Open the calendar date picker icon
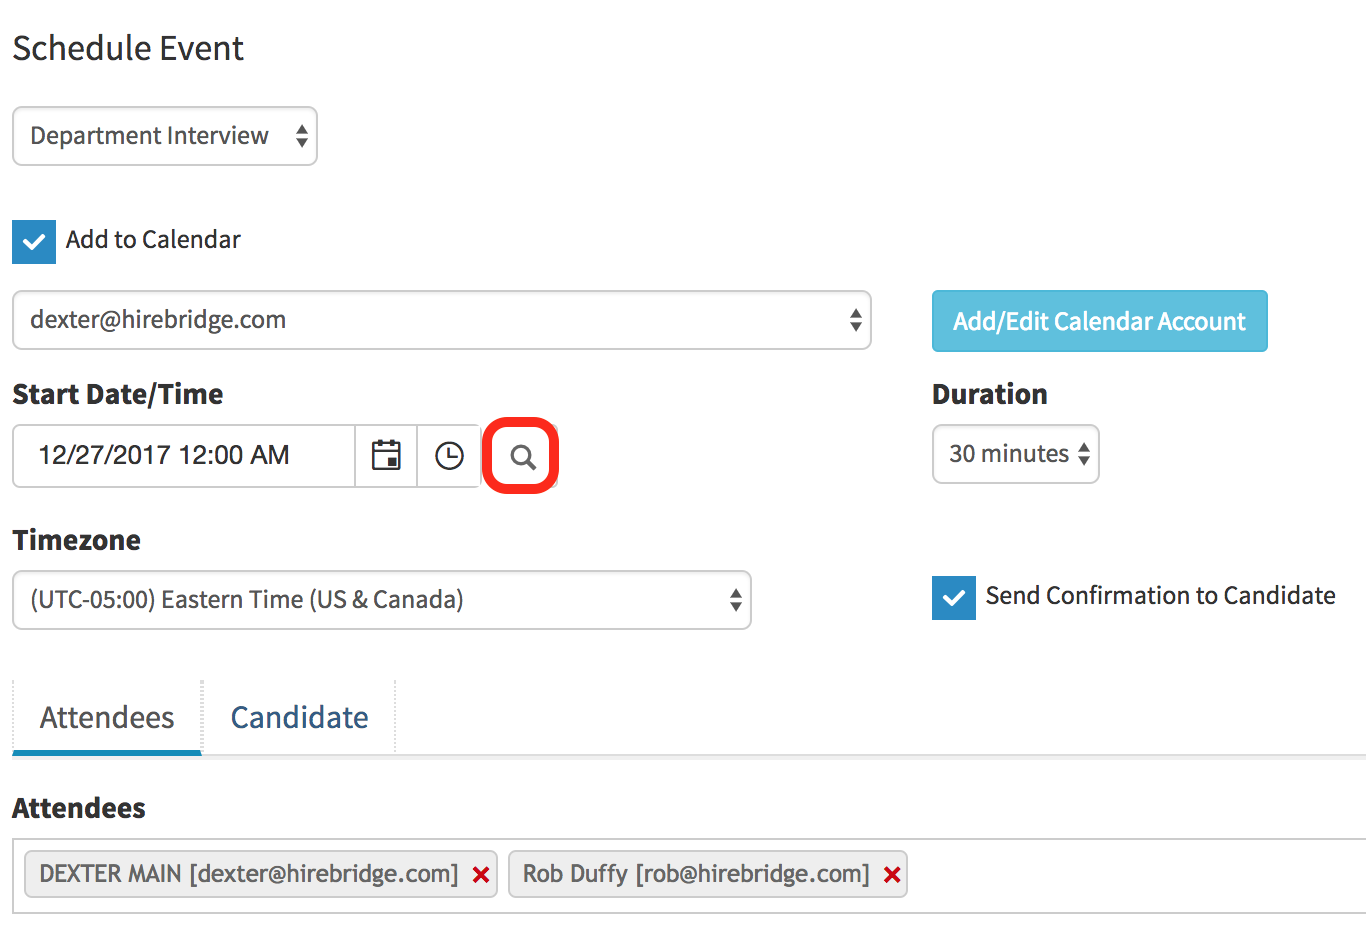Image resolution: width=1366 pixels, height=952 pixels. click(386, 456)
